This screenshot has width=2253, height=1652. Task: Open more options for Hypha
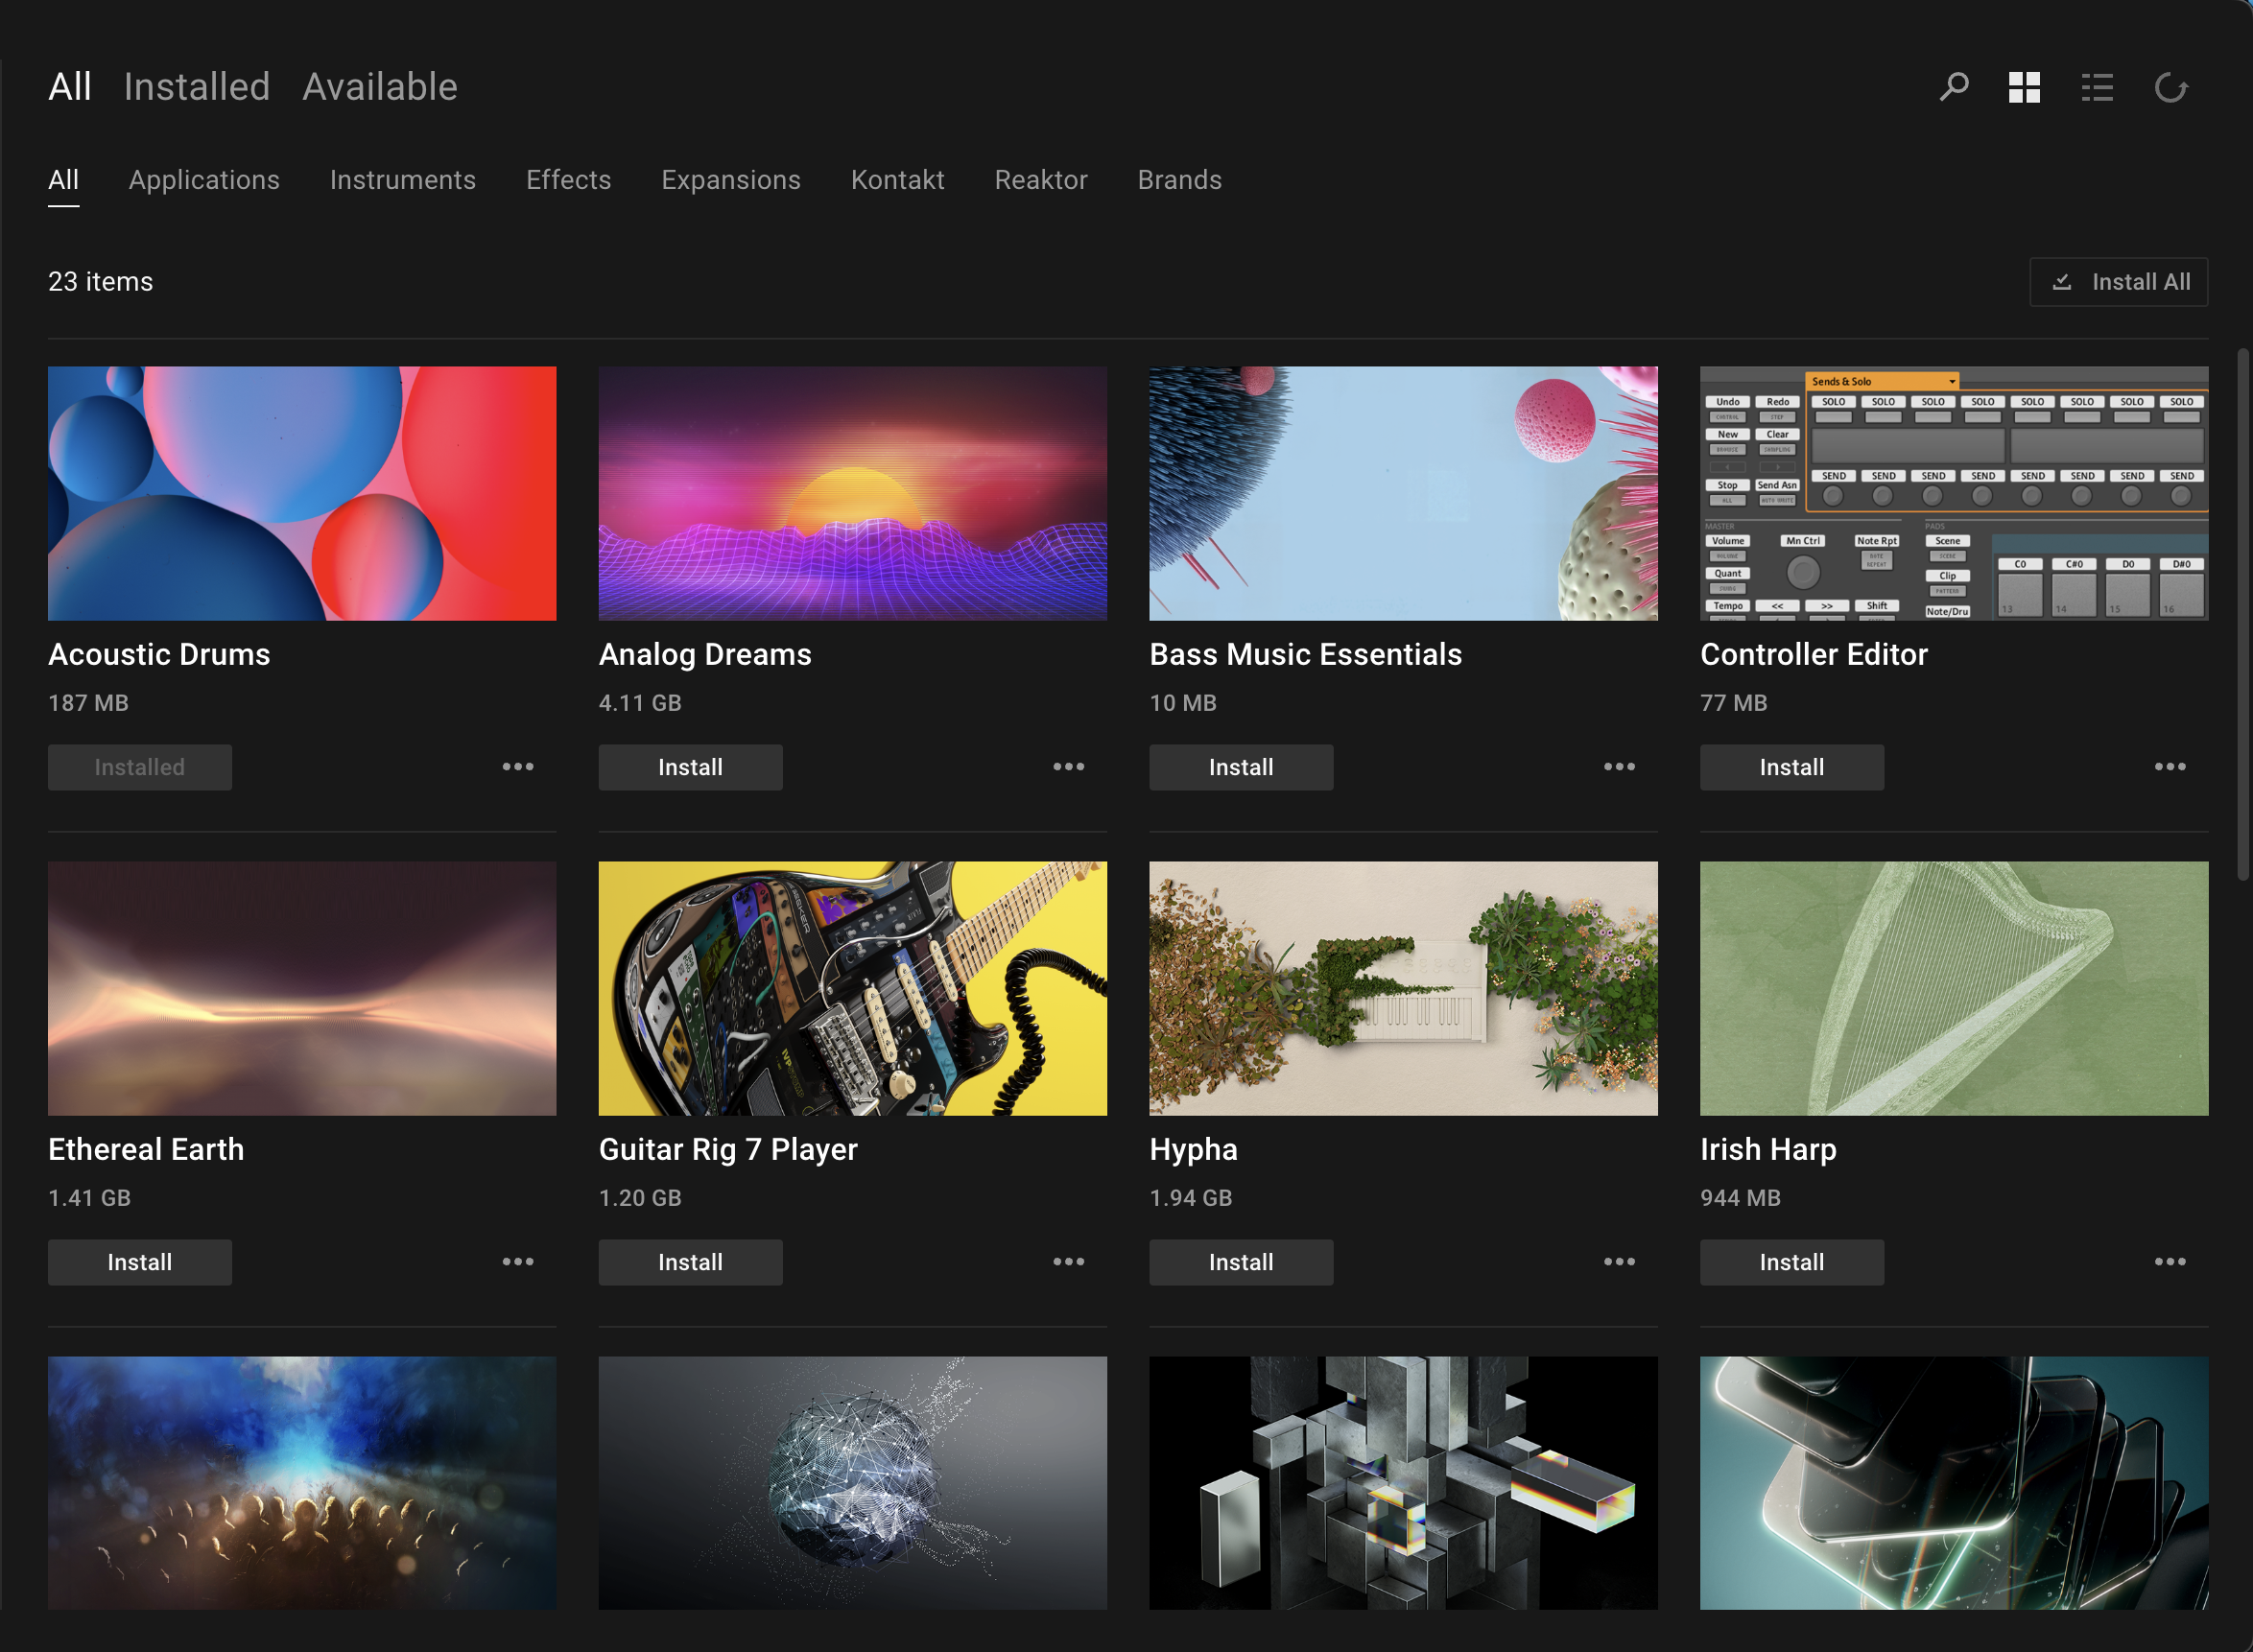click(x=1619, y=1262)
